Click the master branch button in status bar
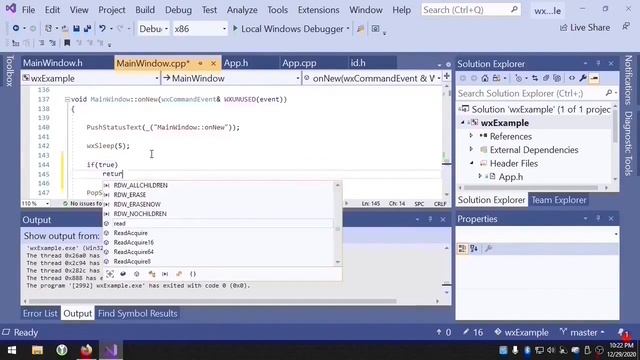Screen dimensions: 640x360 (582, 332)
